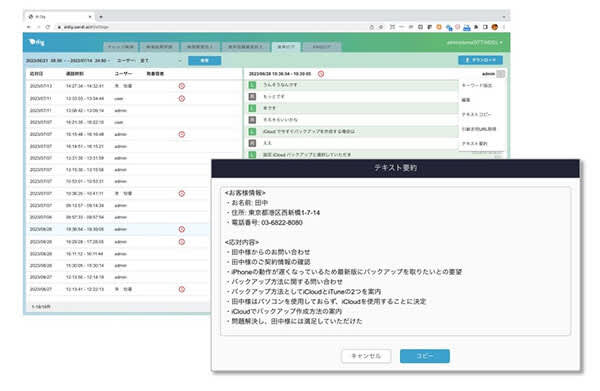Click the first grey navigation tab in the header

click(121, 47)
